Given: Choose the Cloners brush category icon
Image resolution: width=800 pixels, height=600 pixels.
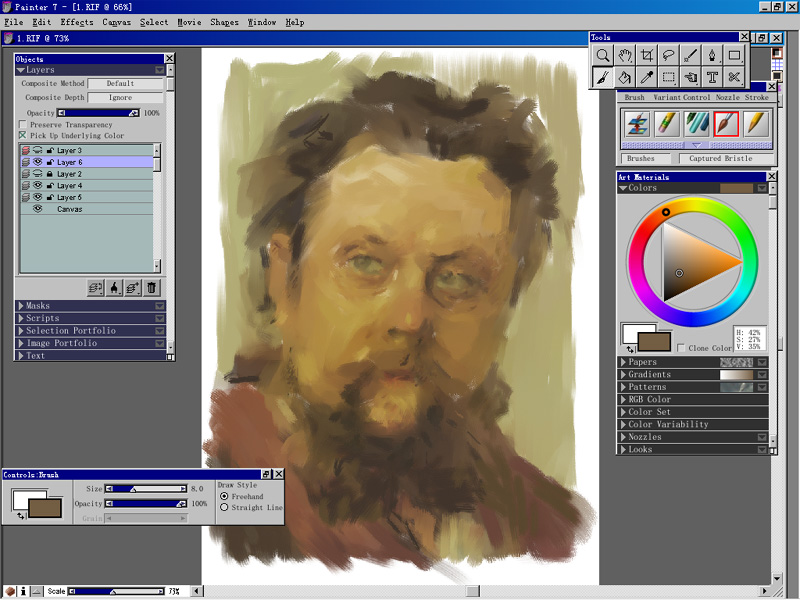Looking at the screenshot, I should [637, 124].
